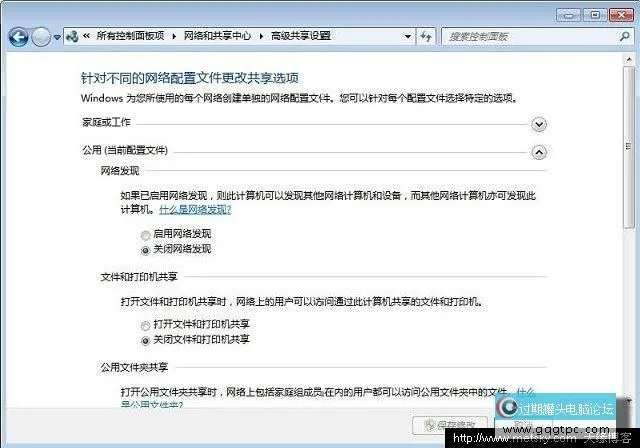Click the 文件和打印机共享 section label
The height and width of the screenshot is (448, 640).
pos(139,277)
